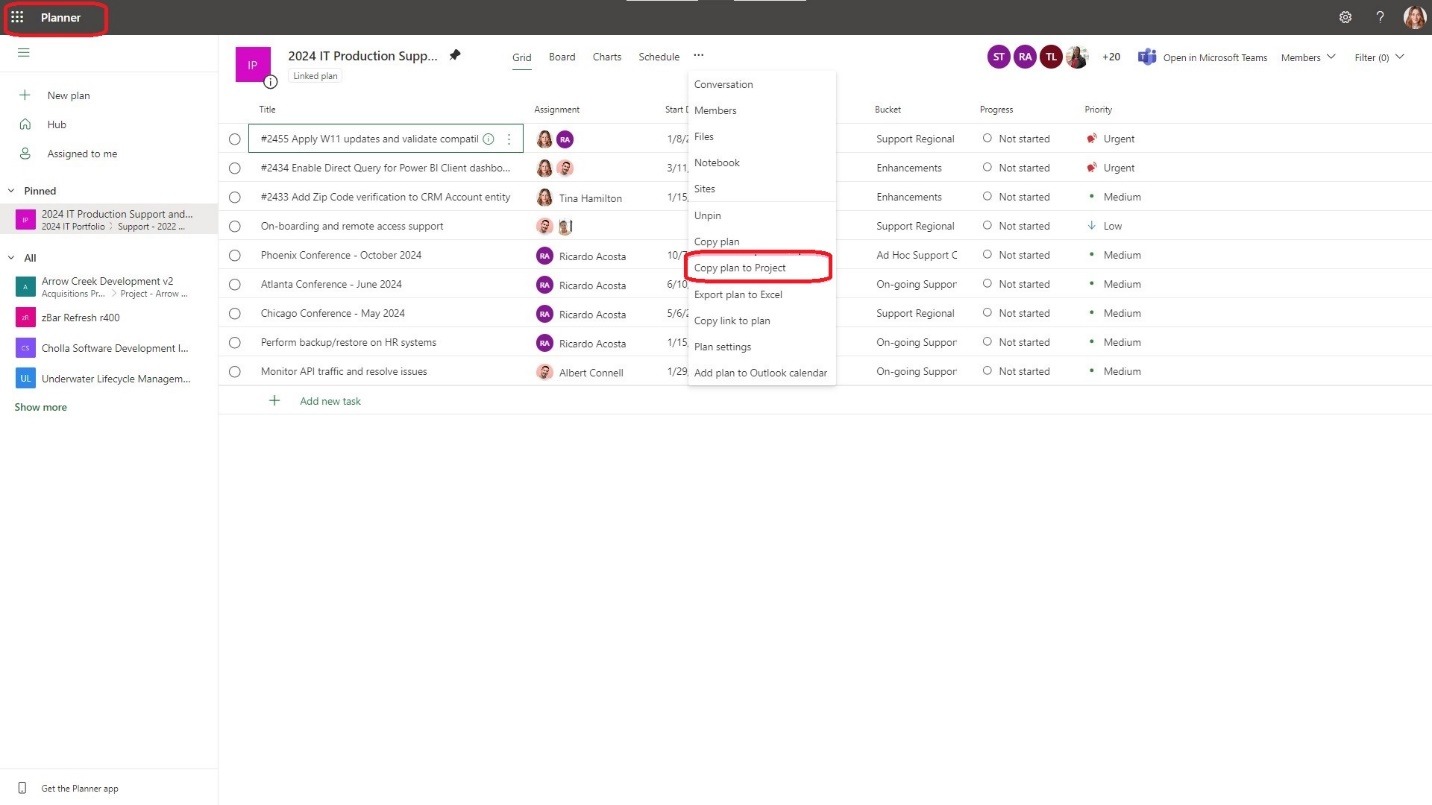The width and height of the screenshot is (1432, 805).
Task: Click the ST member avatar
Action: click(x=998, y=57)
